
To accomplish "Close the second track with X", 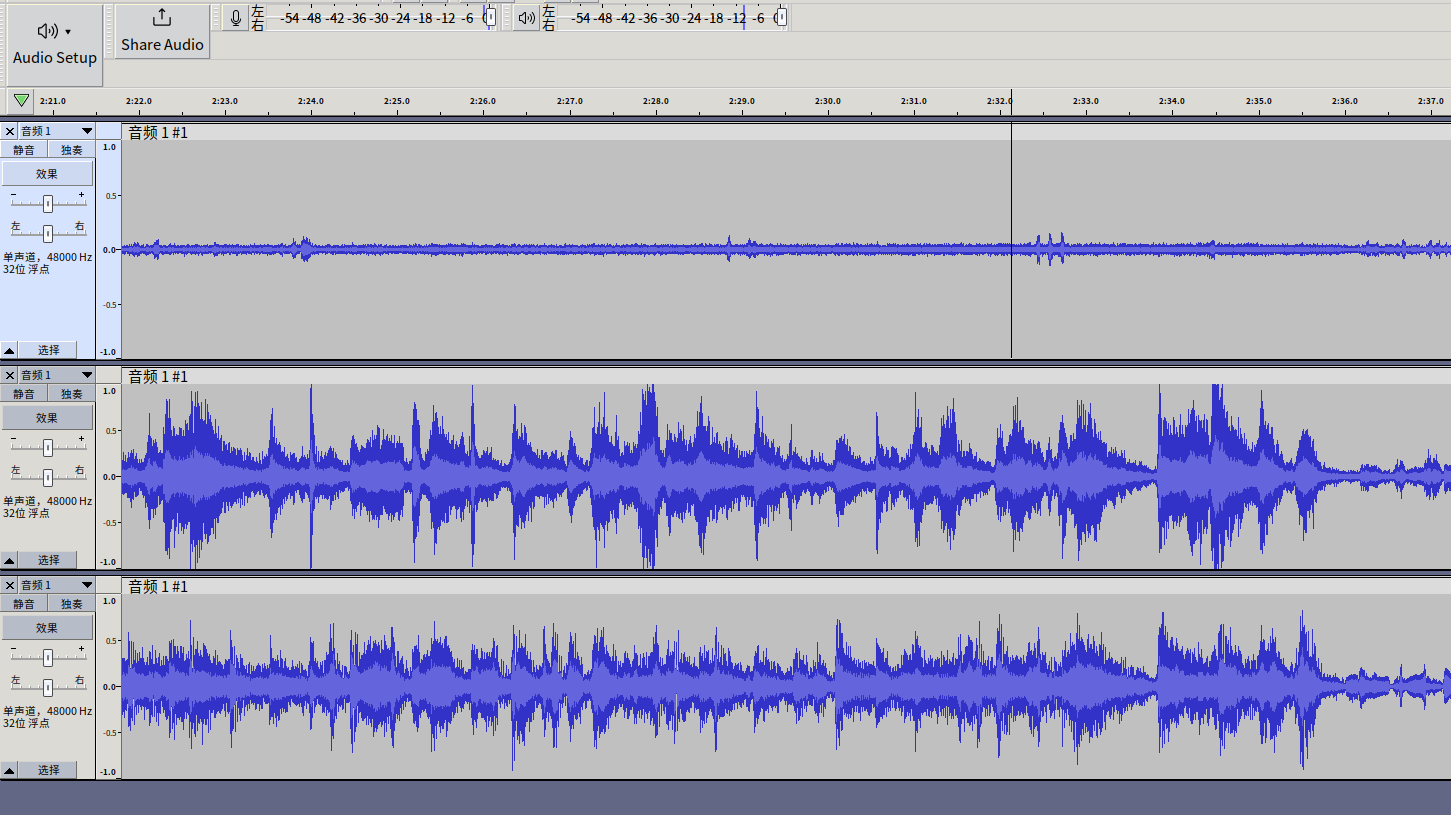I will click(x=9, y=375).
